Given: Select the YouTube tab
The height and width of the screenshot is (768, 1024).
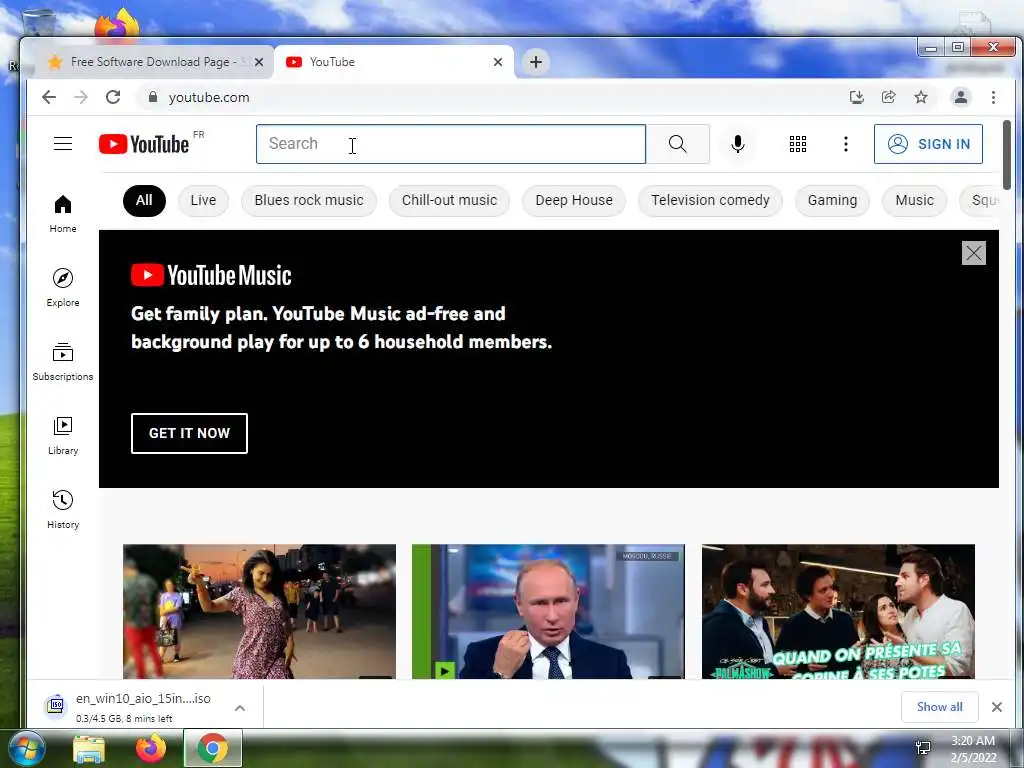Looking at the screenshot, I should (394, 62).
